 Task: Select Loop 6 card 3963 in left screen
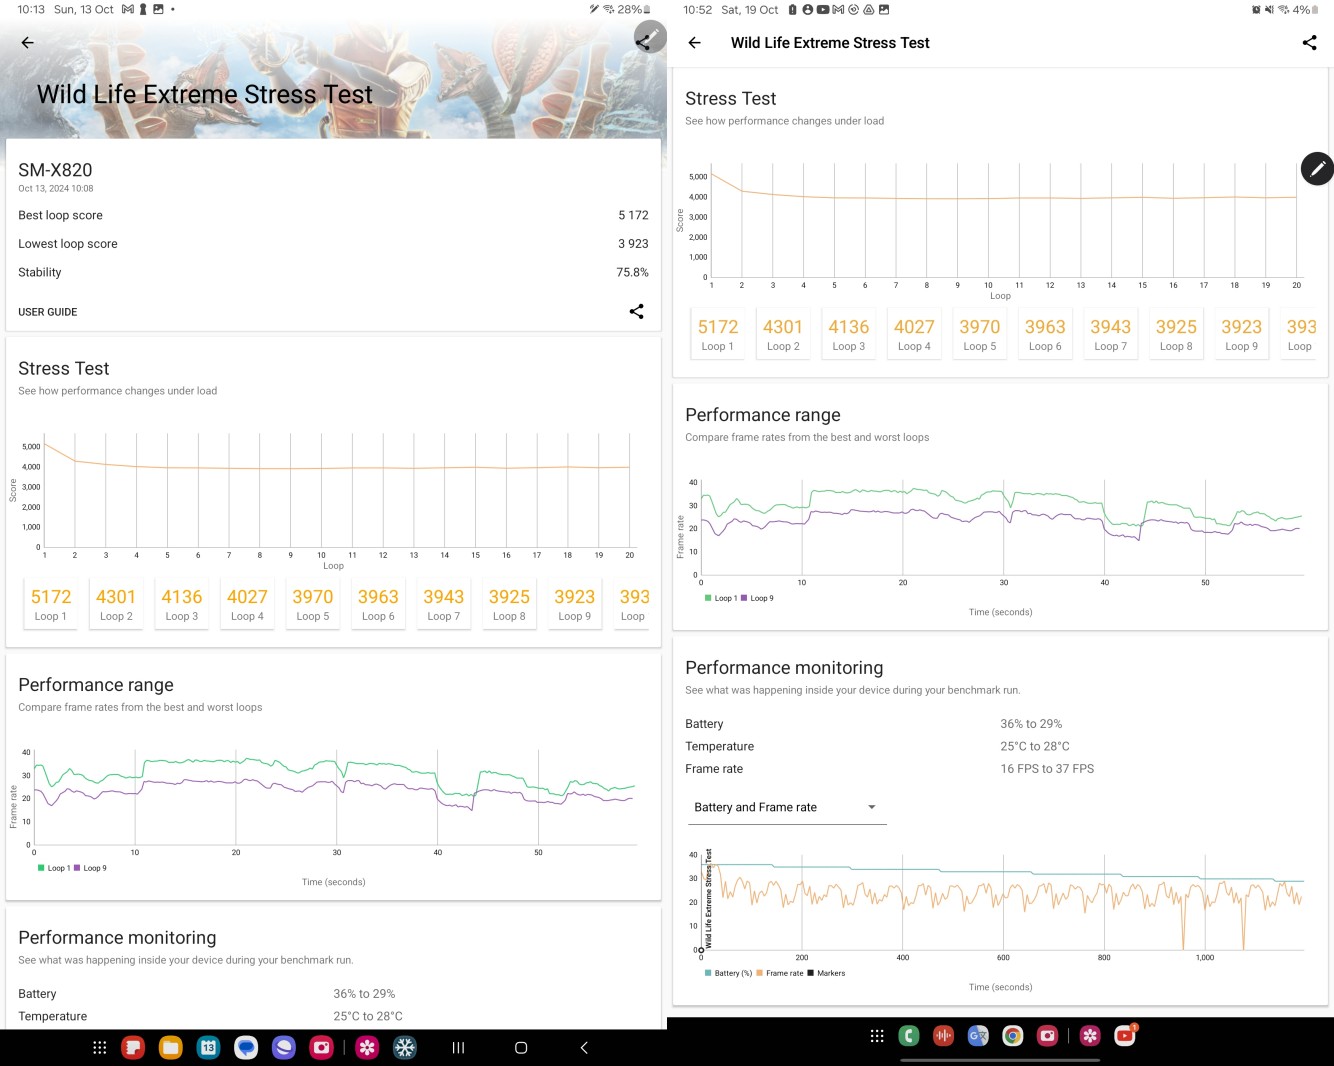[x=378, y=604]
